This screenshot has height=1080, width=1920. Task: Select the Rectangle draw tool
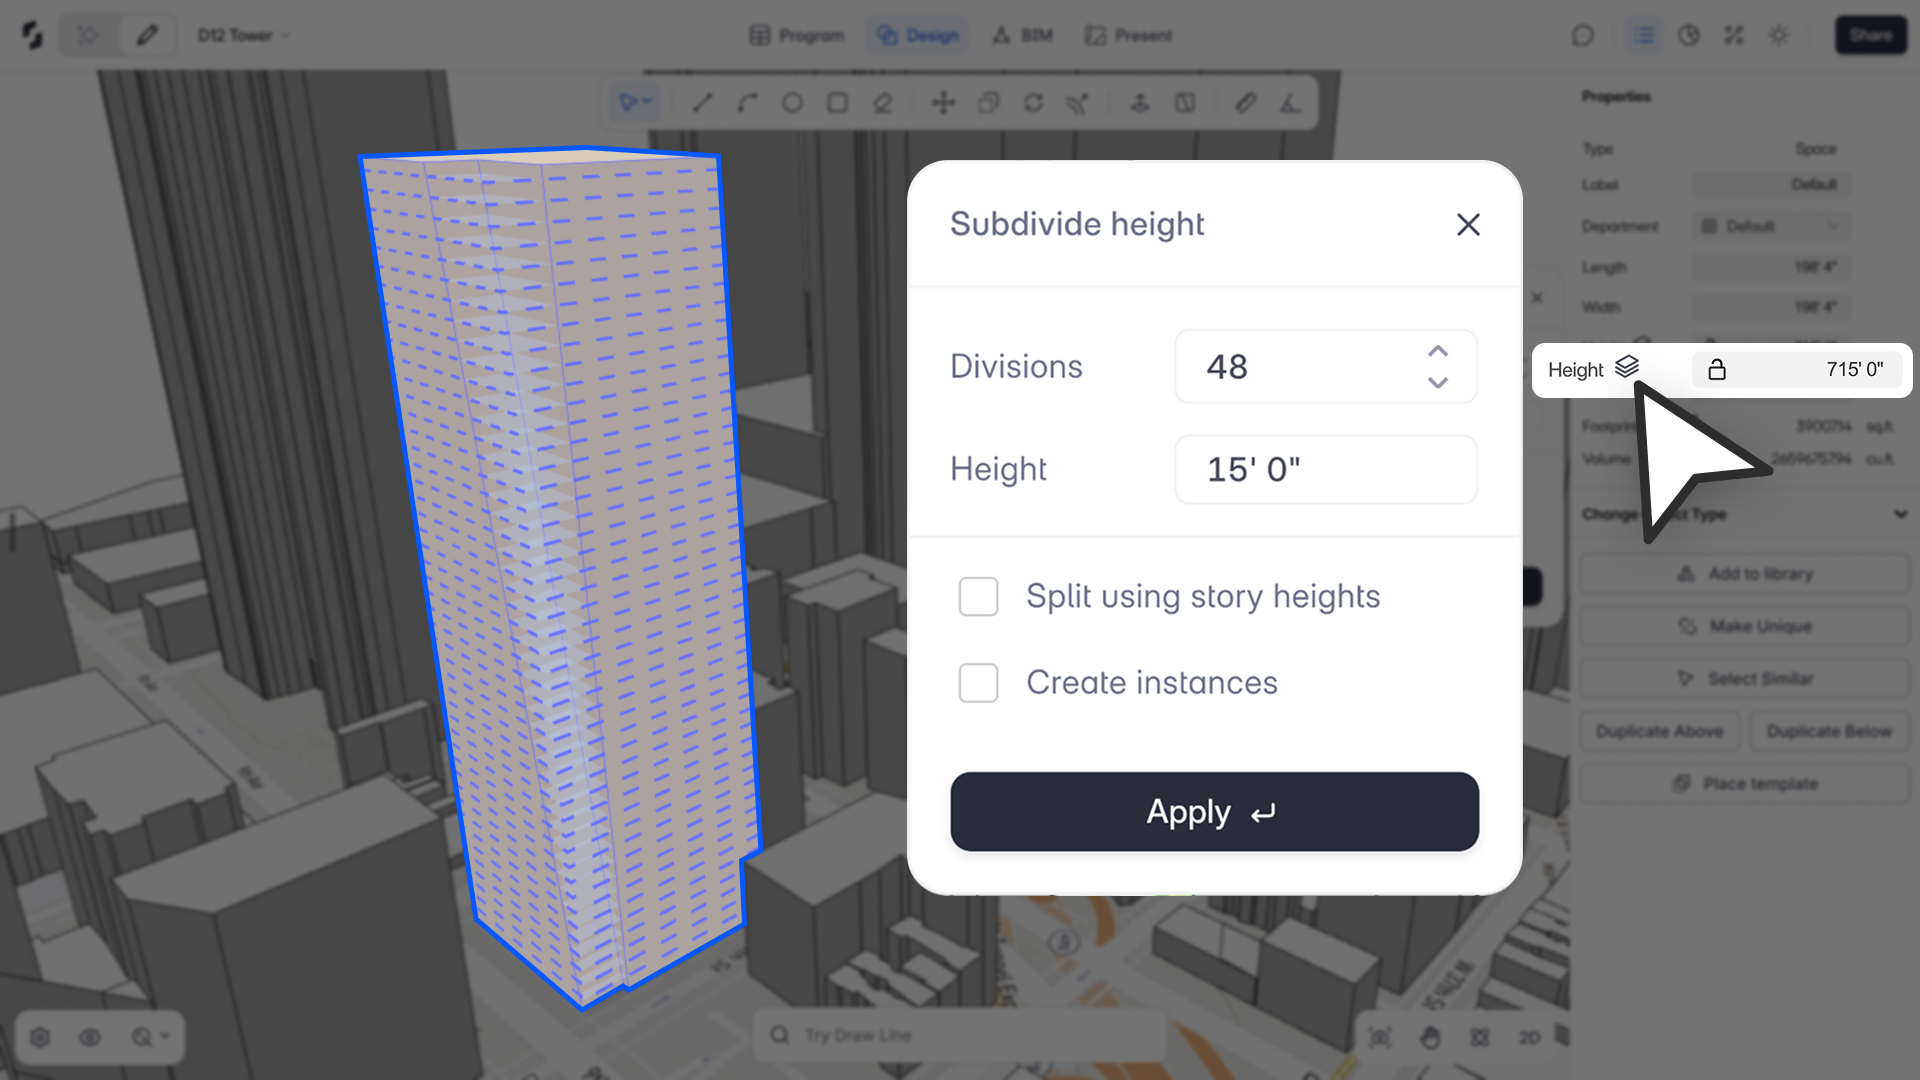tap(838, 102)
